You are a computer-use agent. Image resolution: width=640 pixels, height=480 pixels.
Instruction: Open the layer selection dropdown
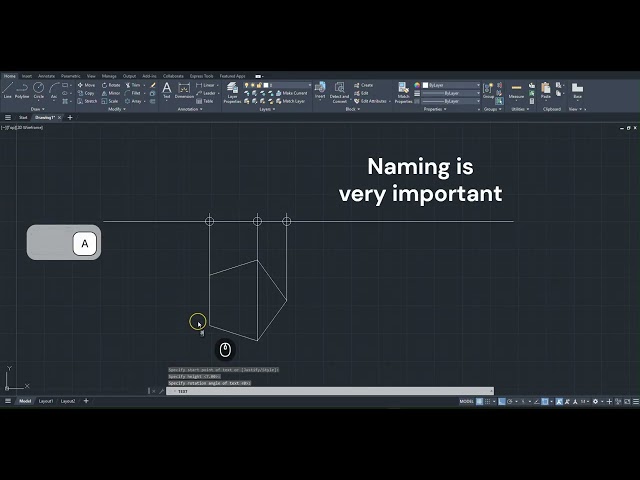(278, 85)
